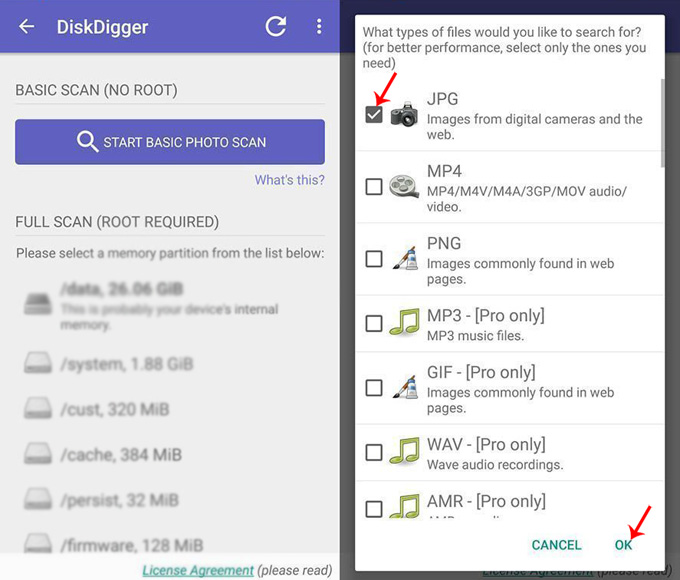The width and height of the screenshot is (680, 580).
Task: Click the music note icon for WAV
Action: (x=405, y=451)
